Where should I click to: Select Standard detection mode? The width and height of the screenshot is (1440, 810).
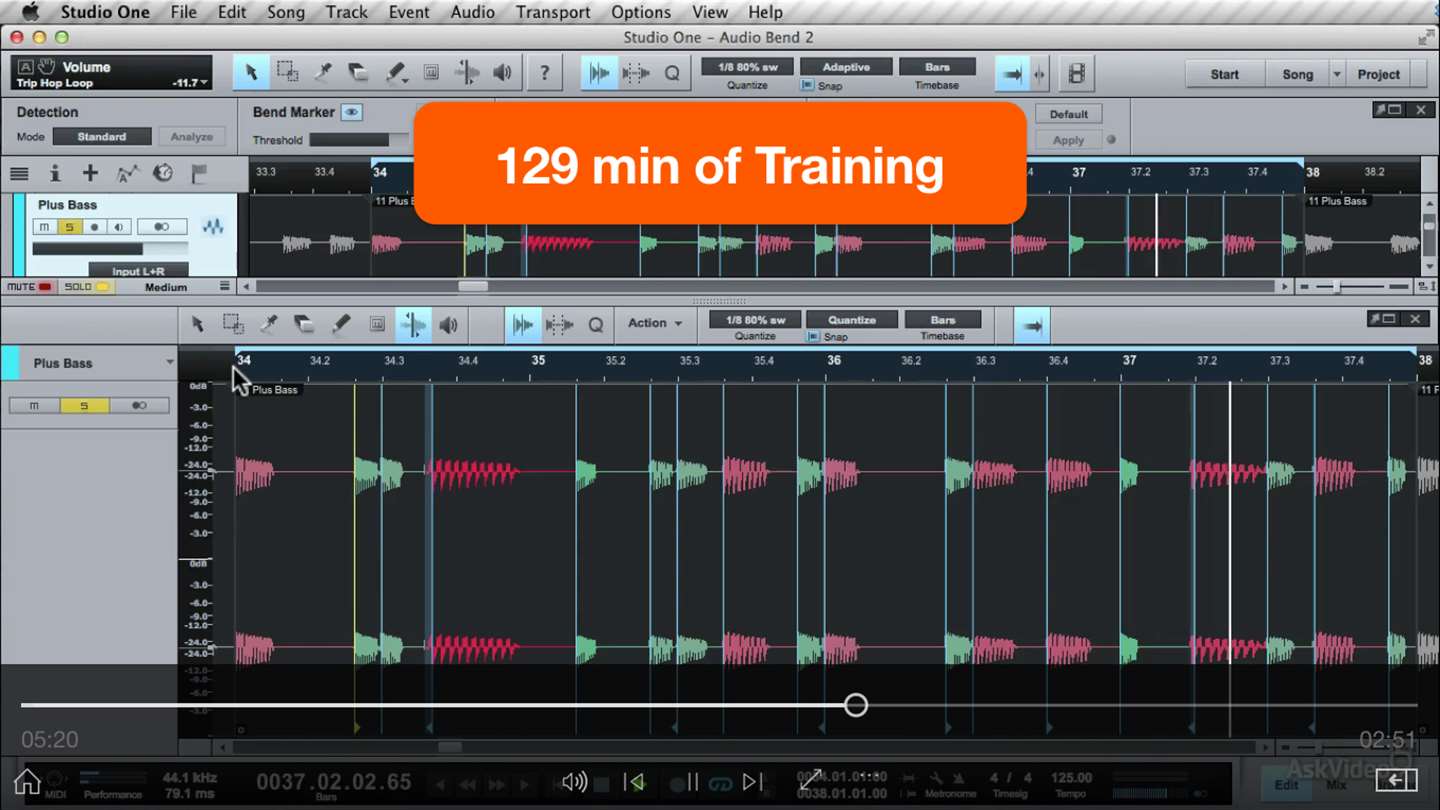coord(102,136)
